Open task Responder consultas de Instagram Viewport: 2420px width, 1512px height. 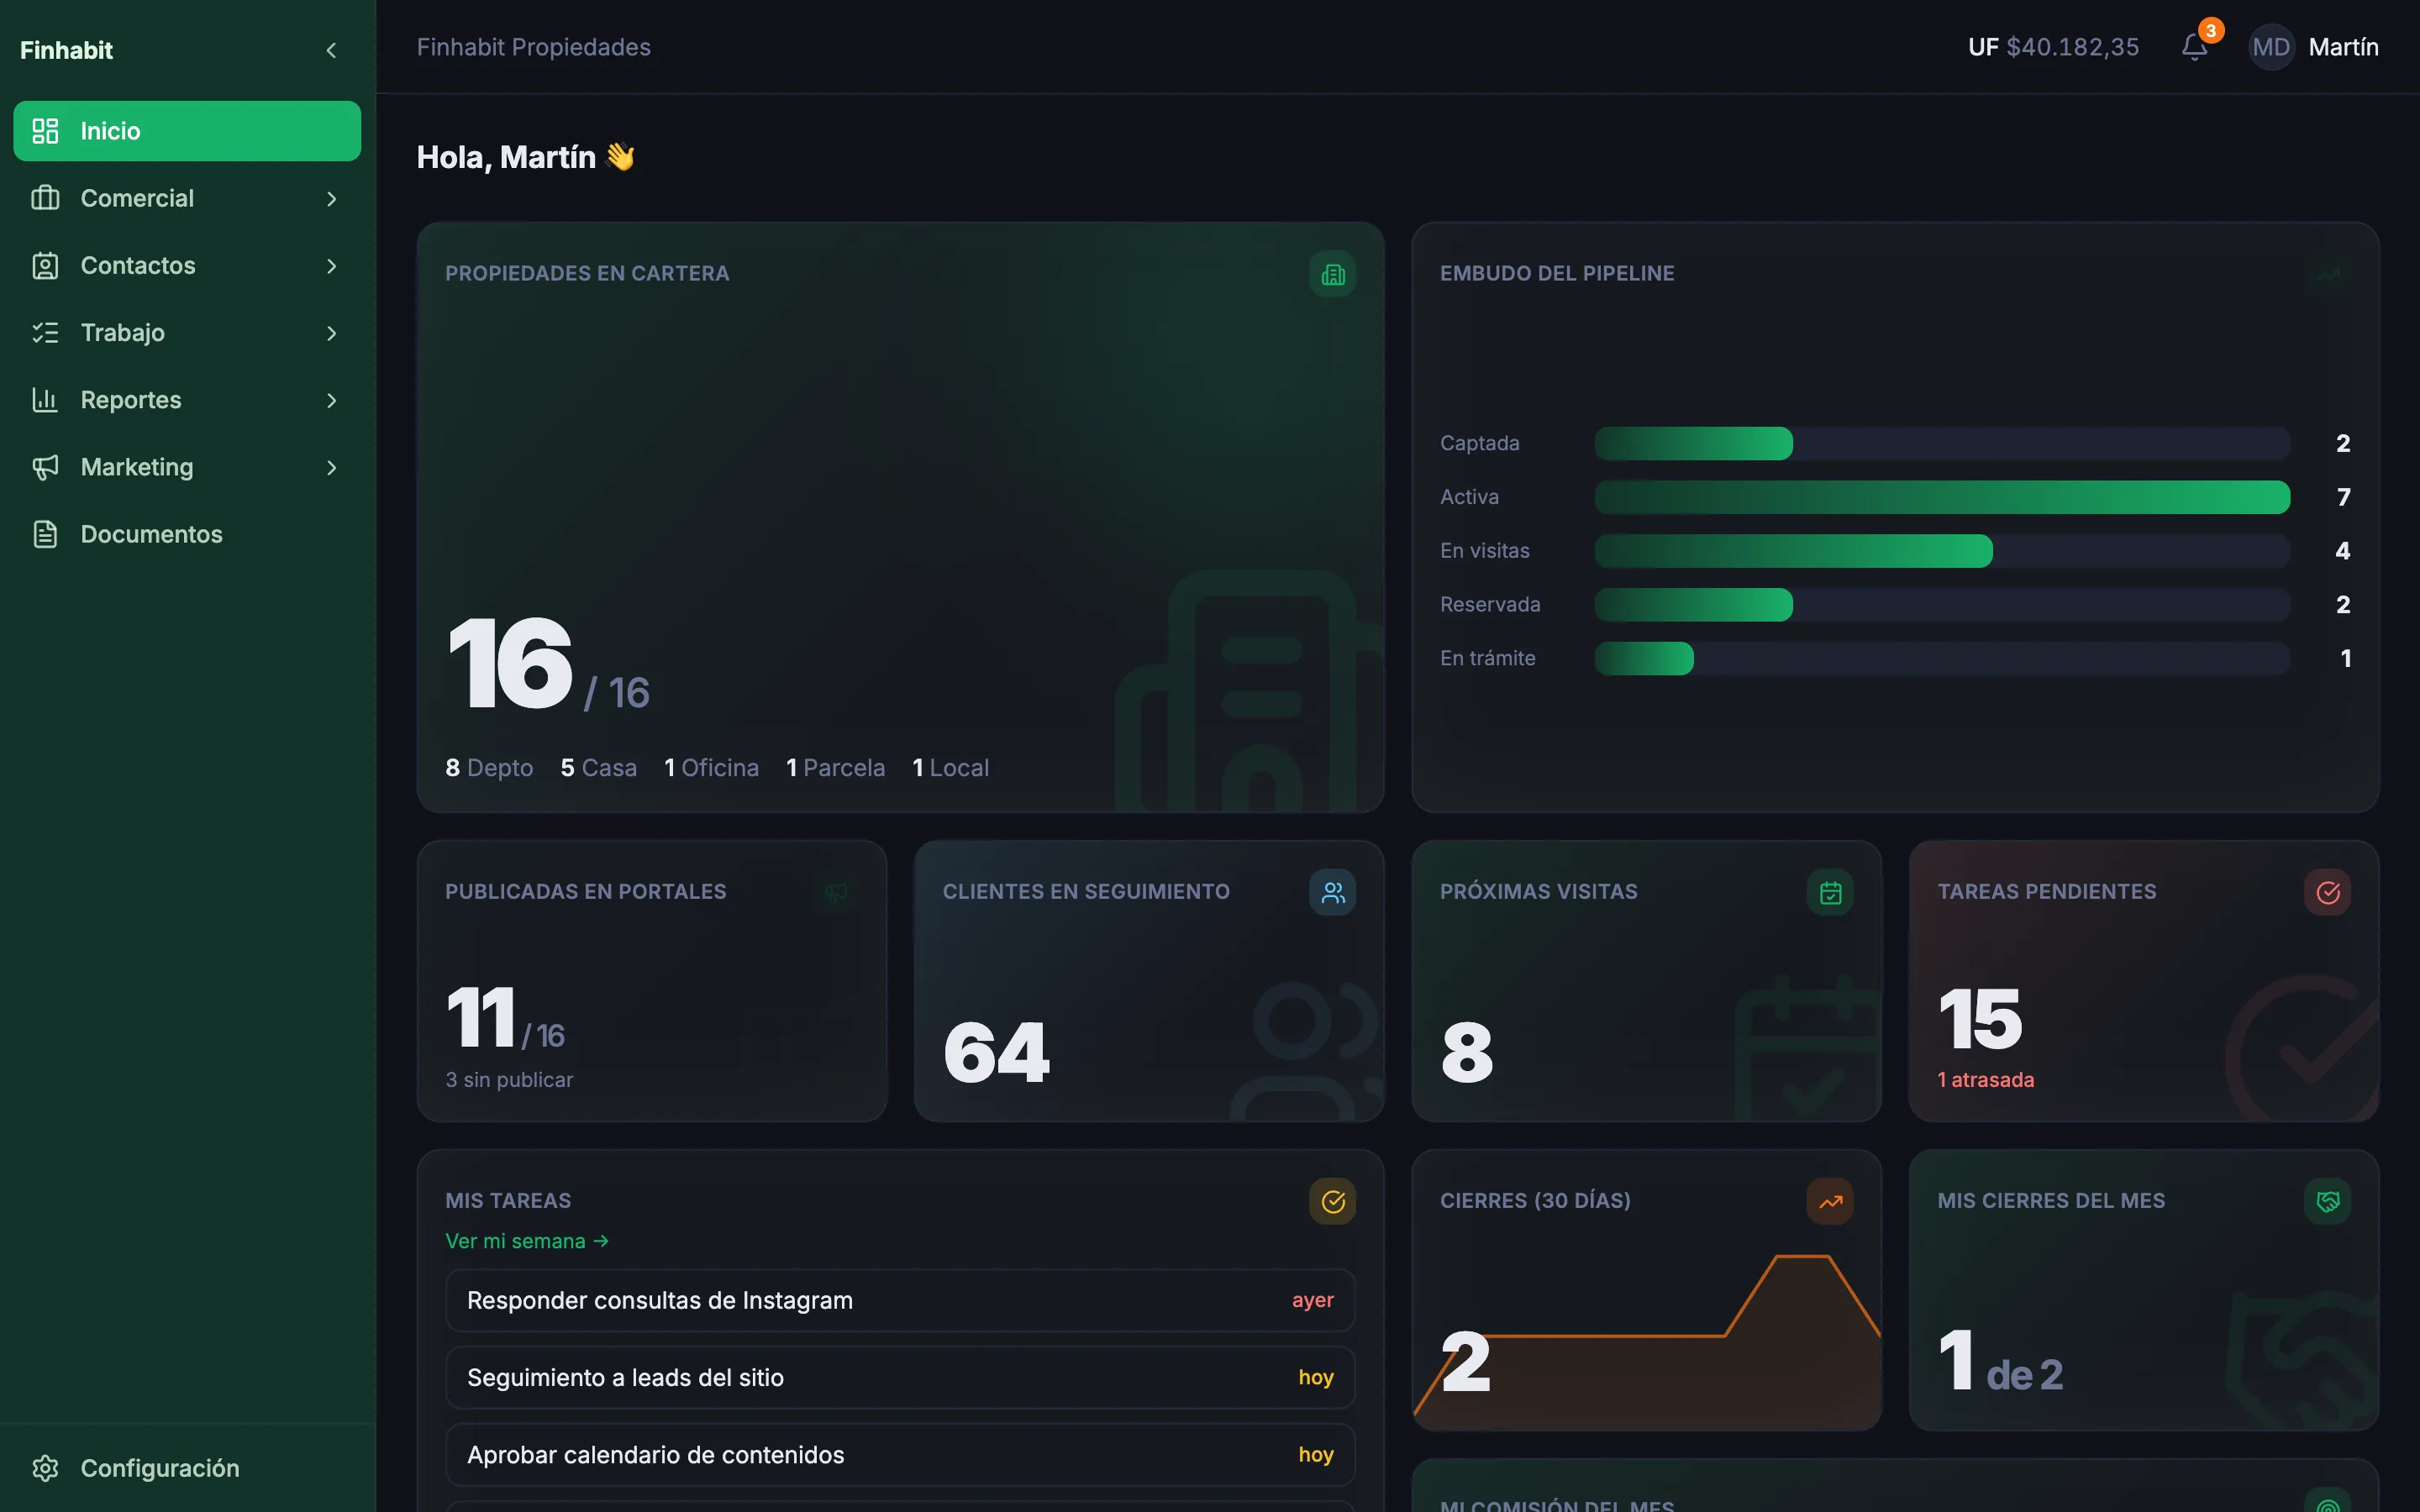(x=900, y=1300)
